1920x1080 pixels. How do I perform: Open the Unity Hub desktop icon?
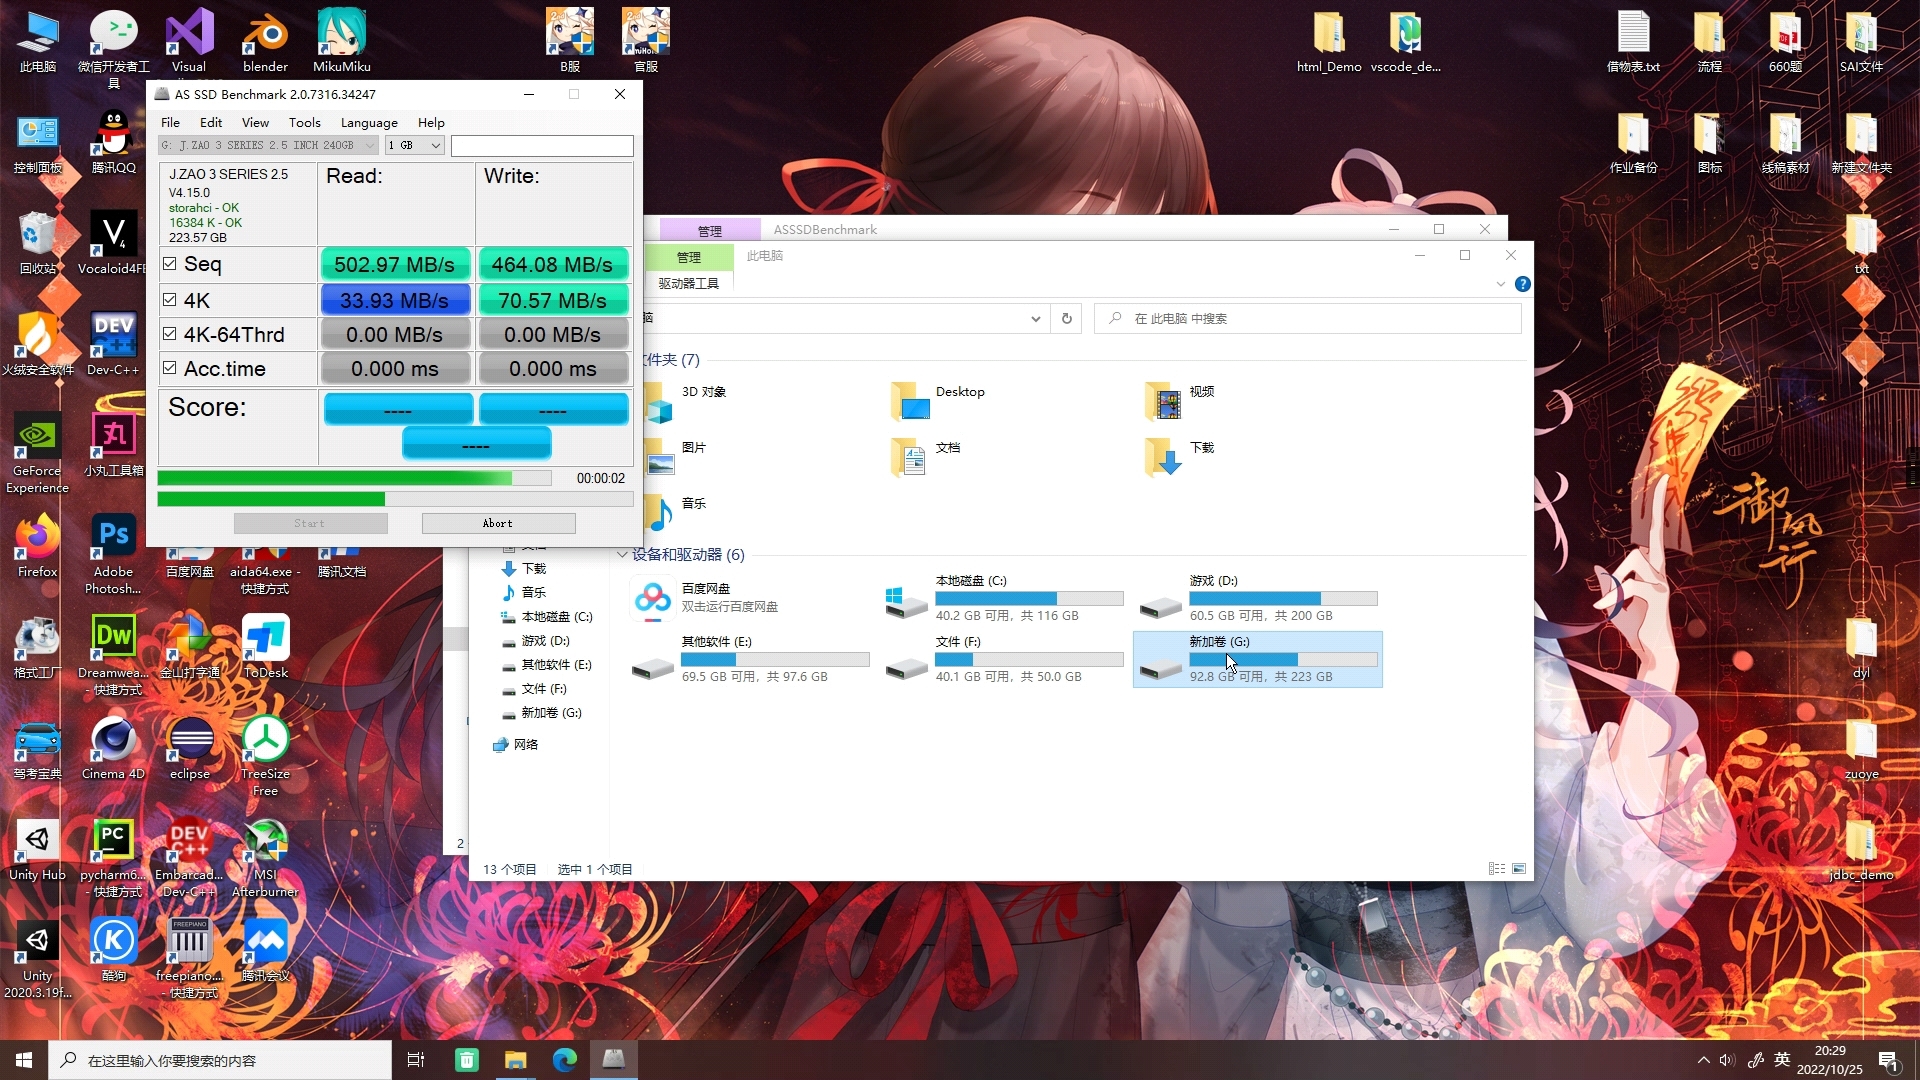(x=37, y=849)
